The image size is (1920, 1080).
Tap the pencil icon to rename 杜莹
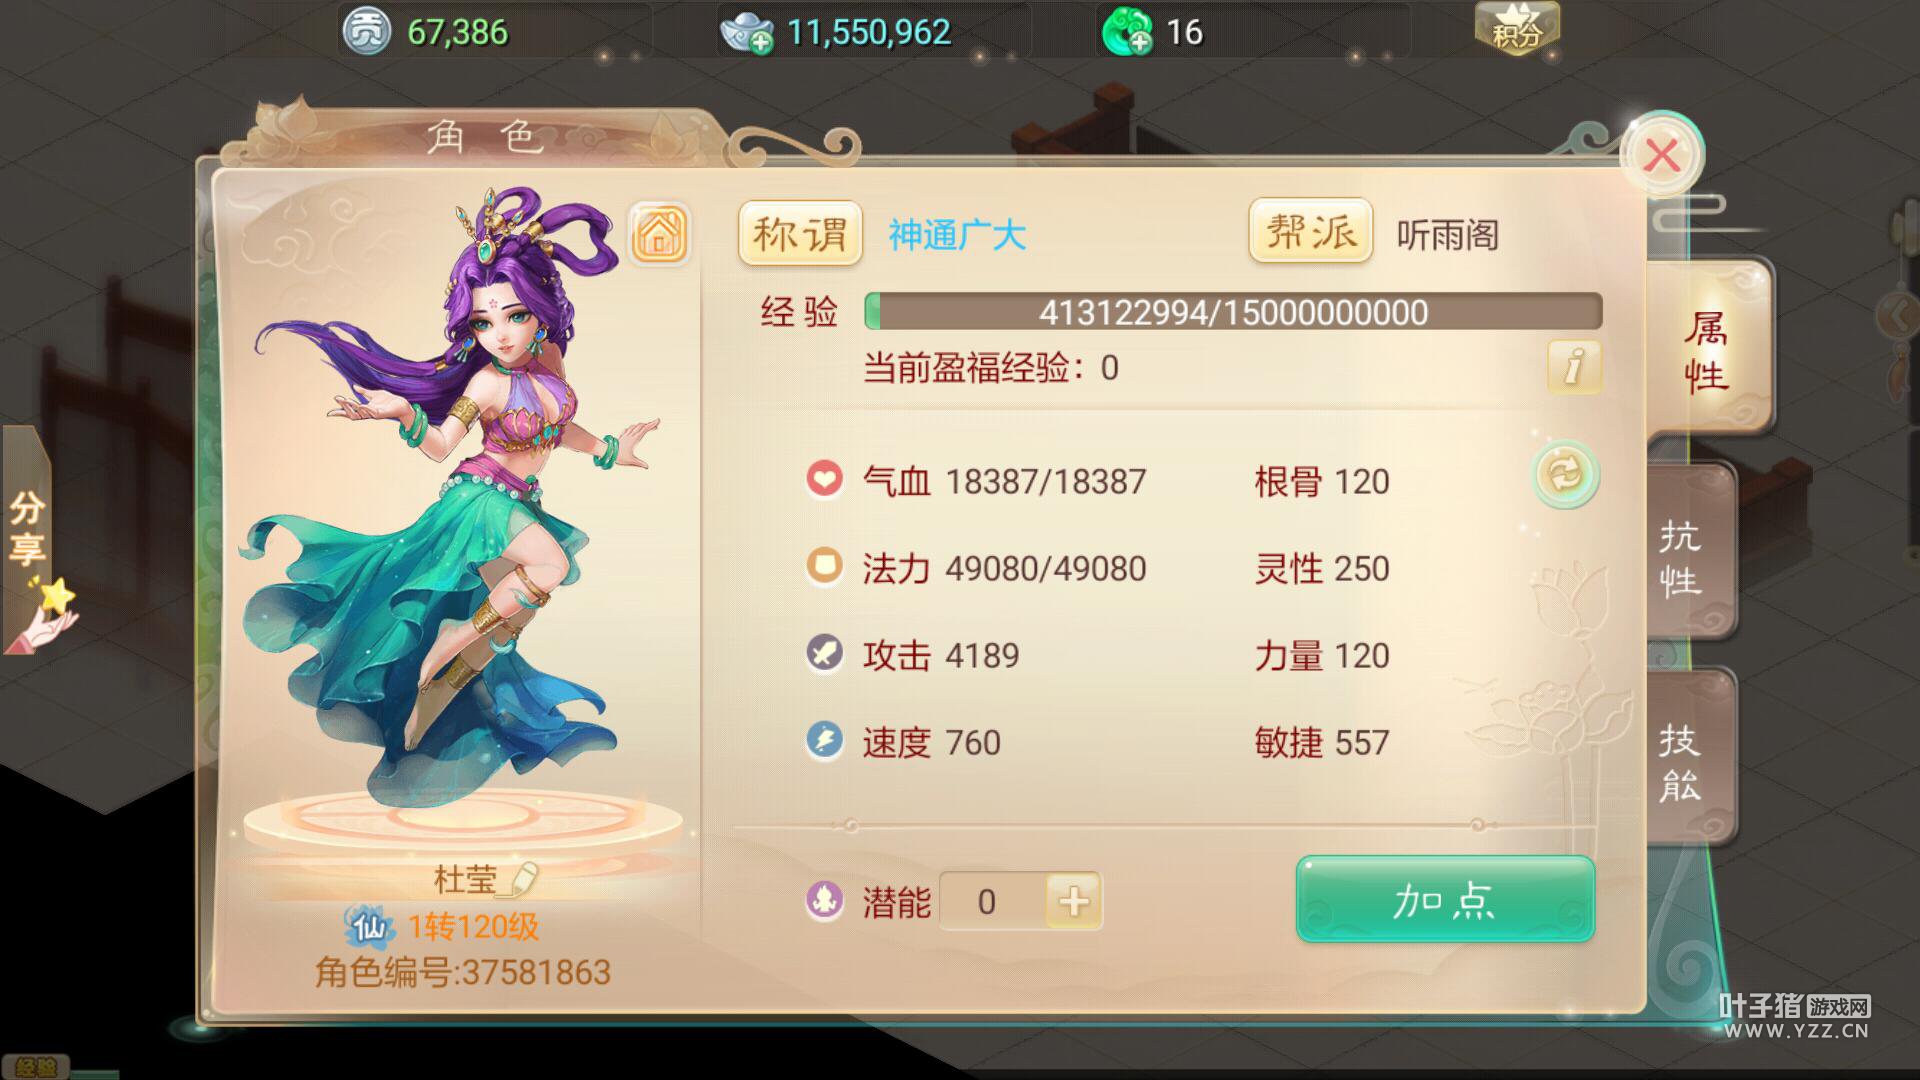click(x=523, y=878)
